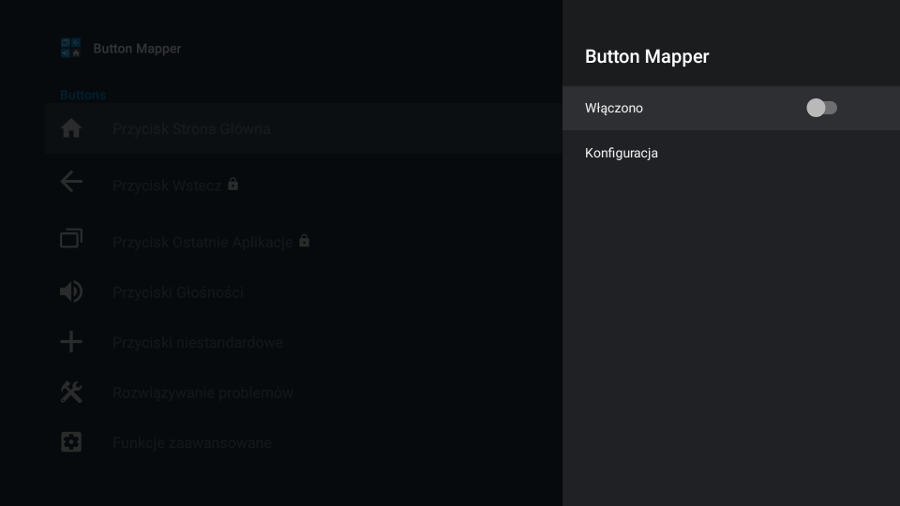Click the lock icon next to Przycisk Wstecz
Image resolution: width=900 pixels, height=506 pixels.
(x=232, y=184)
